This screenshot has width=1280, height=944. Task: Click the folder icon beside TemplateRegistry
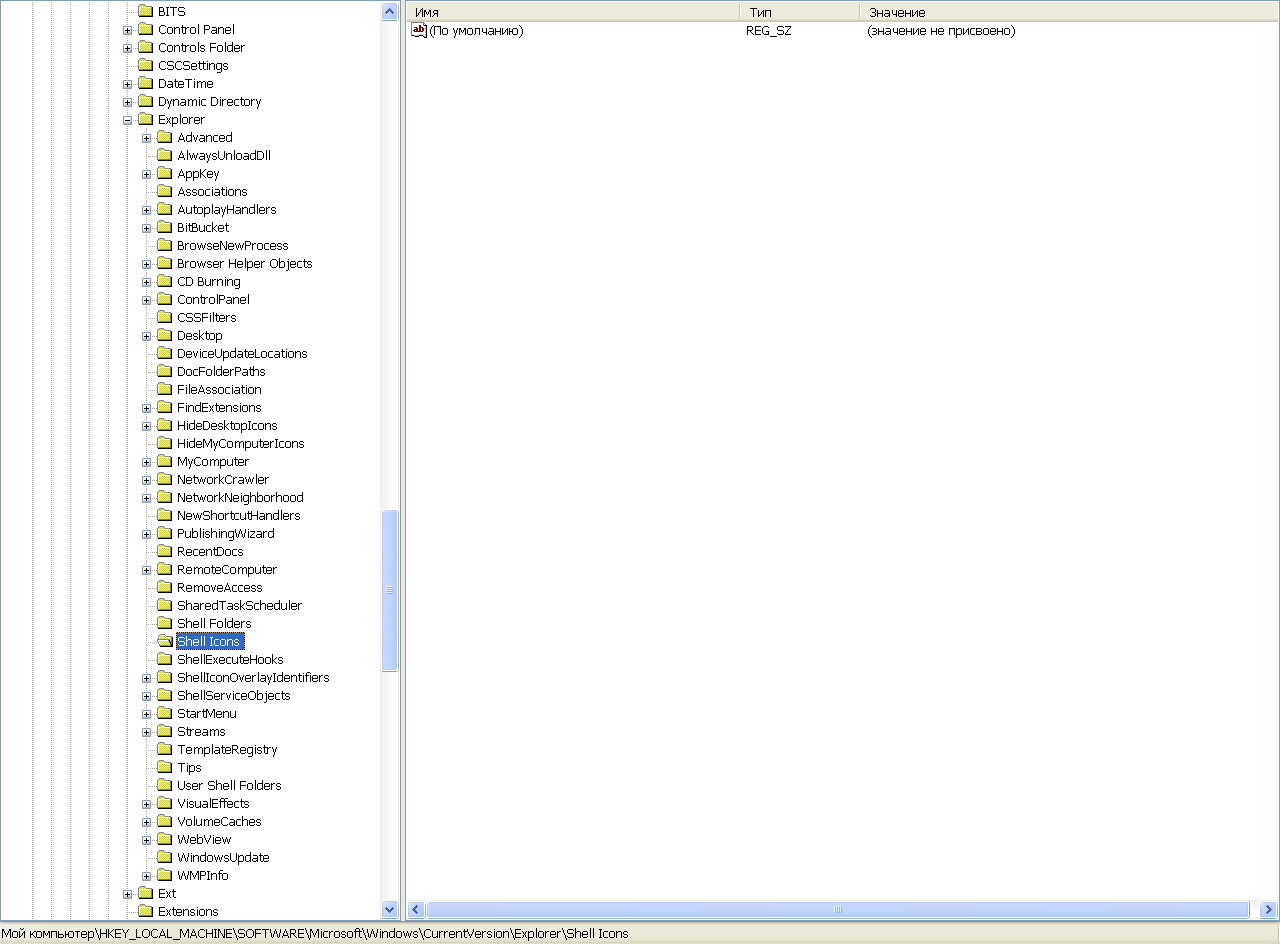pos(165,750)
